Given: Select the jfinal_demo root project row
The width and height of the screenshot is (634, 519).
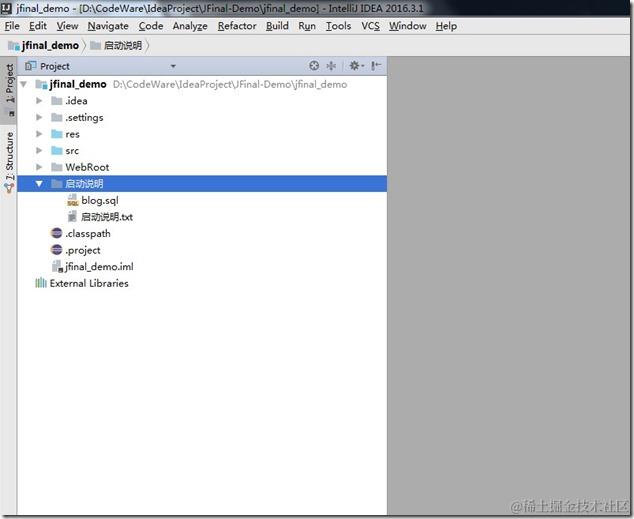Looking at the screenshot, I should click(202, 84).
